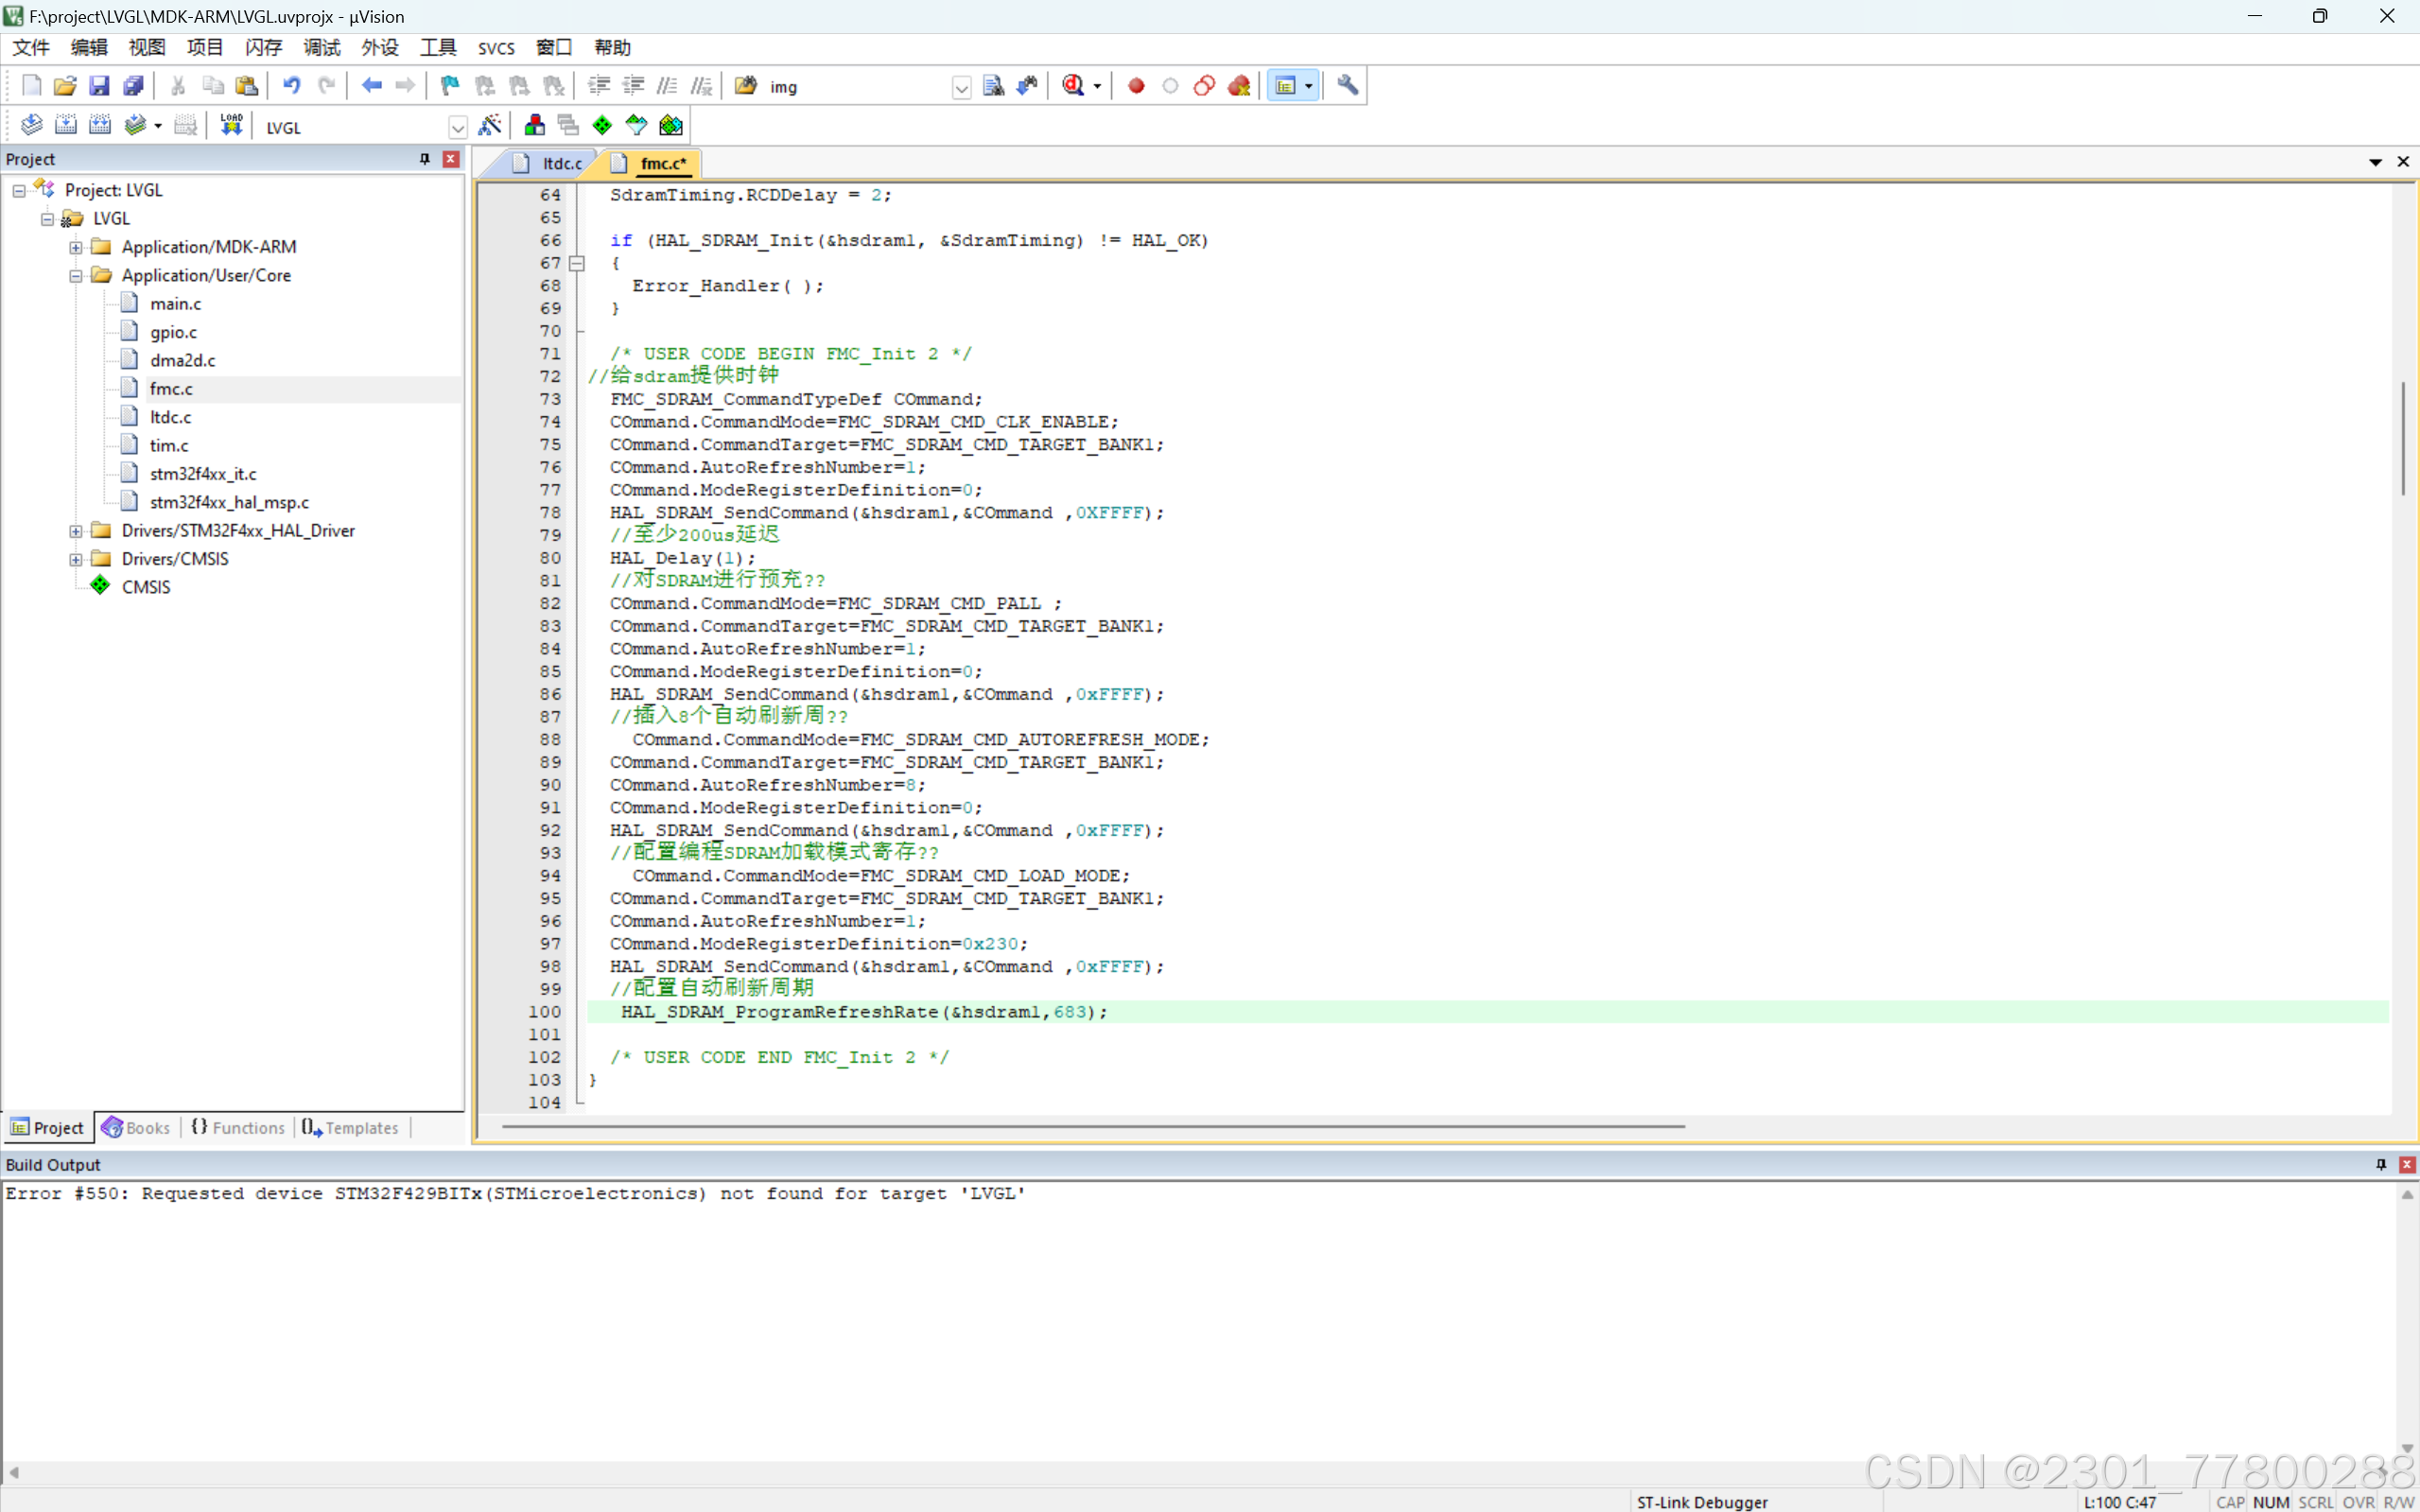Screen dimensions: 2420x1512
Task: Click the Build target icon
Action: tap(66, 125)
